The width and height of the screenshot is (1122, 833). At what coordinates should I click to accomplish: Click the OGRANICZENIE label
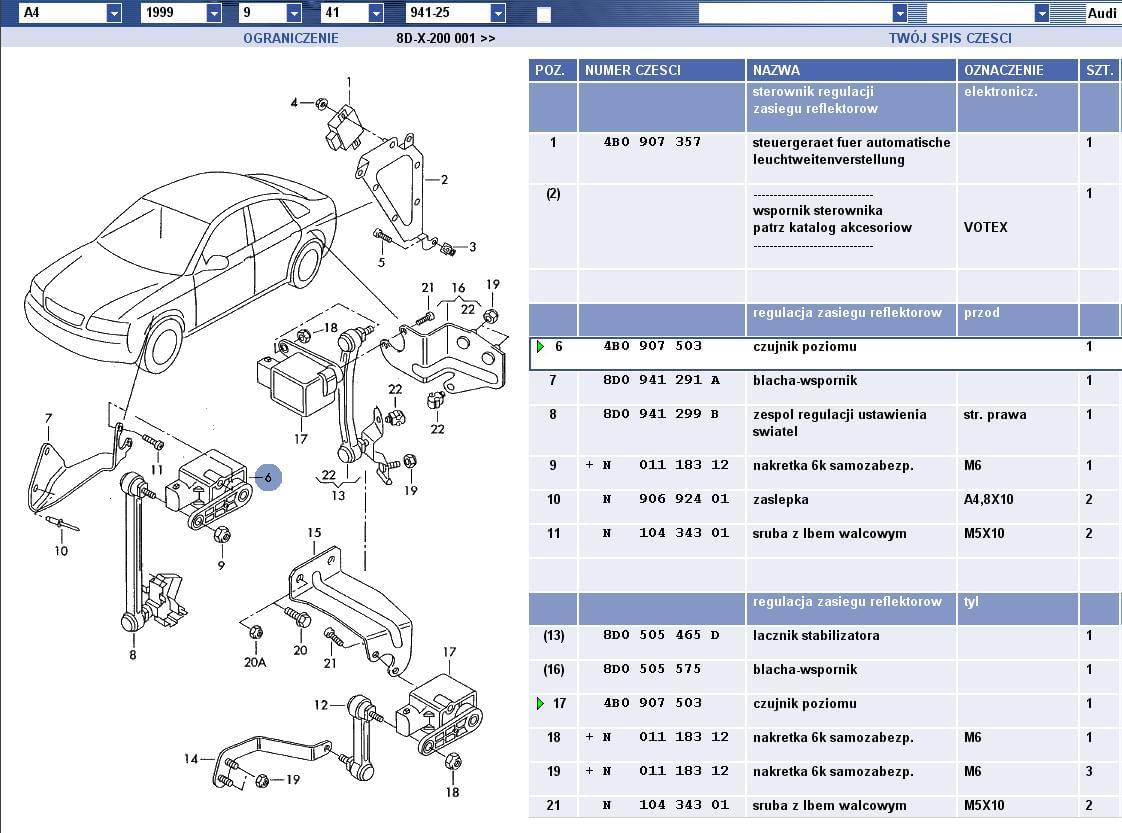291,38
